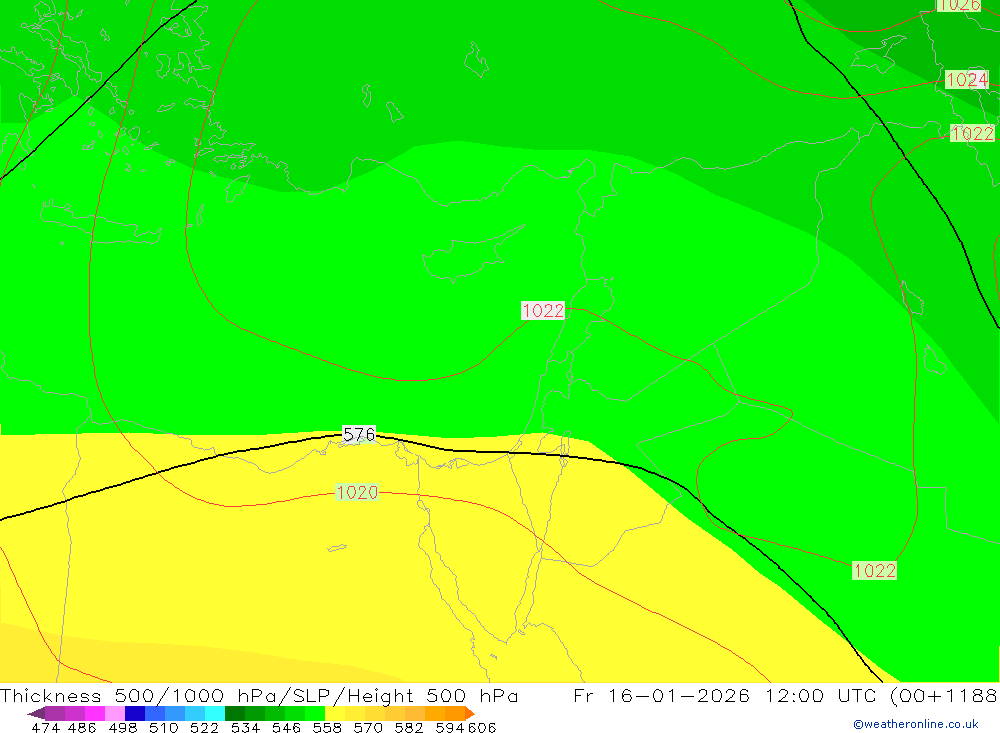The image size is (1000, 733).
Task: Click the 576 height contour label
Action: coord(359,434)
